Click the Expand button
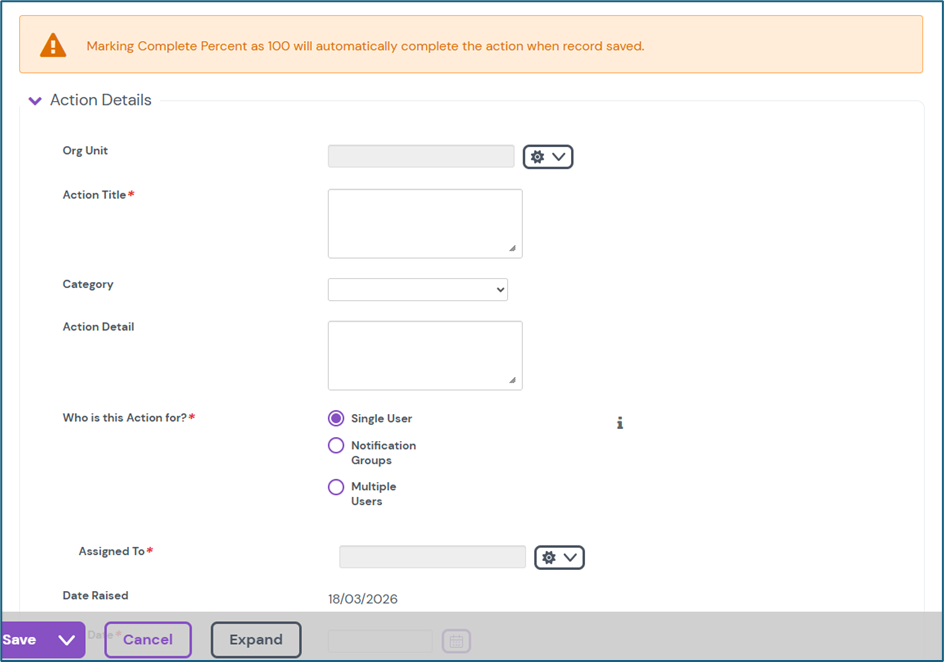944x662 pixels. point(256,640)
